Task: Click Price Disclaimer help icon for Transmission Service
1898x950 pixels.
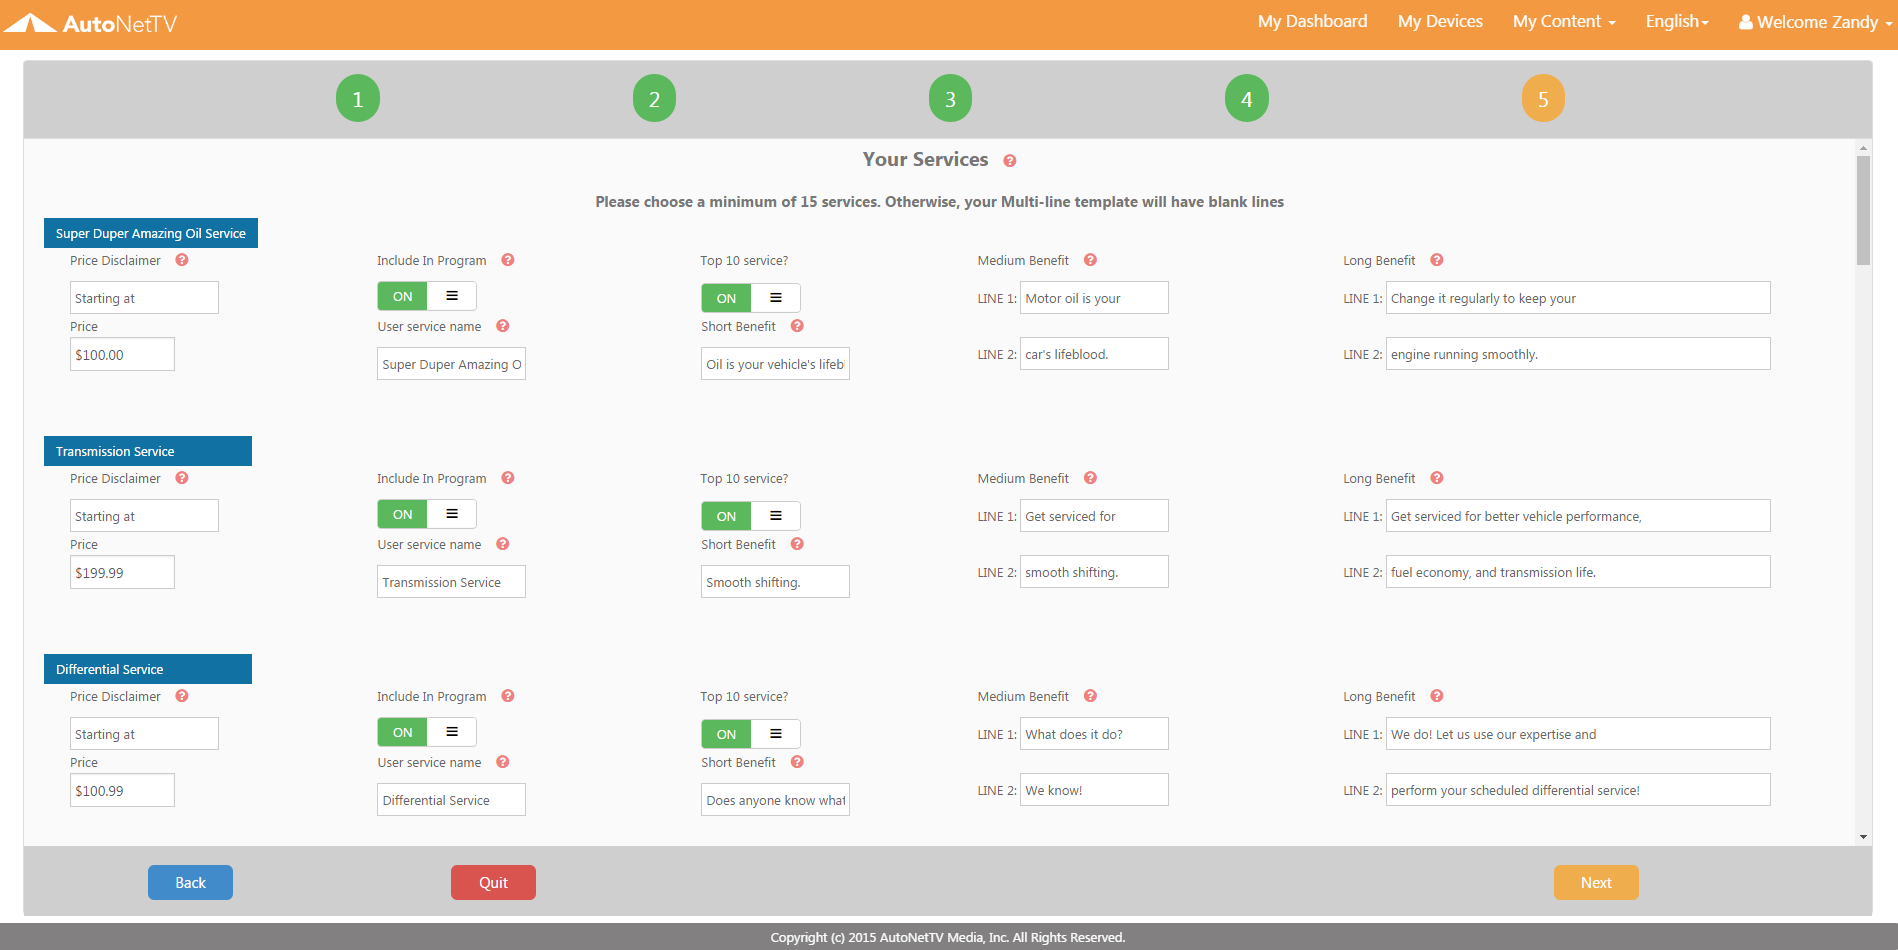Action: point(182,478)
